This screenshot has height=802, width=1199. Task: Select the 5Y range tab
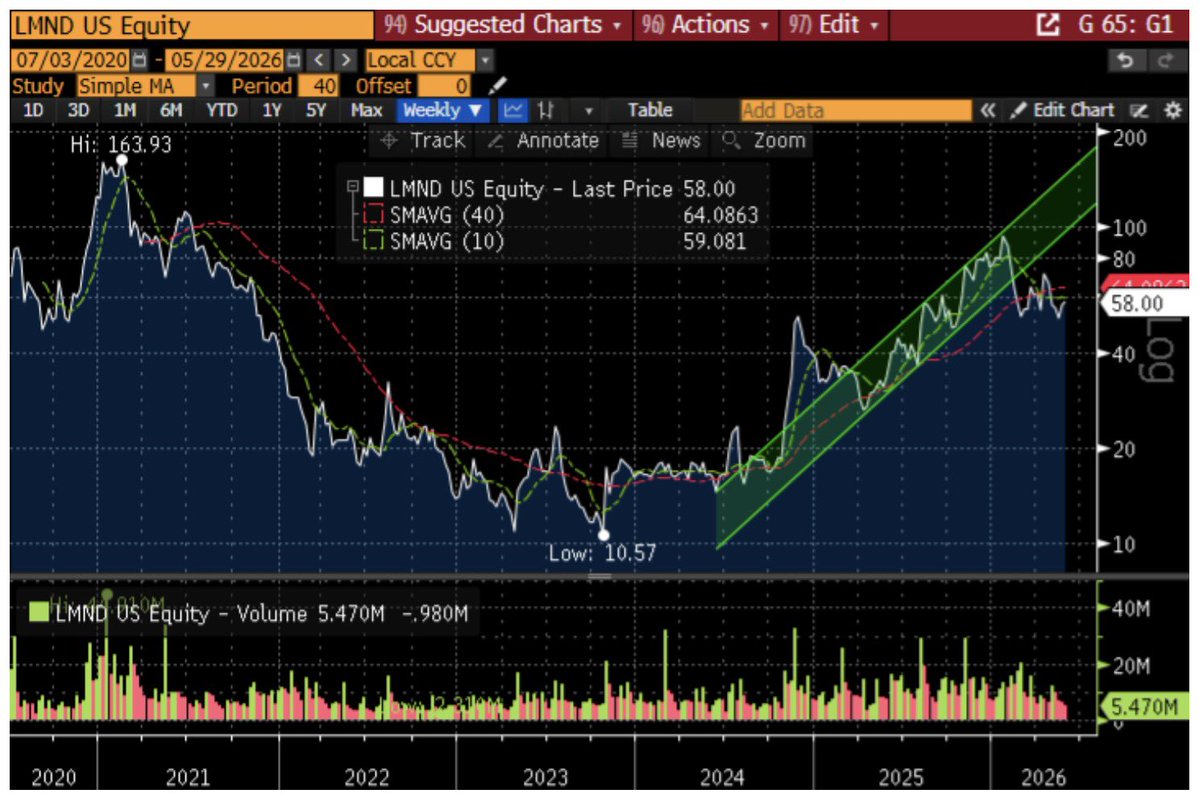point(316,110)
